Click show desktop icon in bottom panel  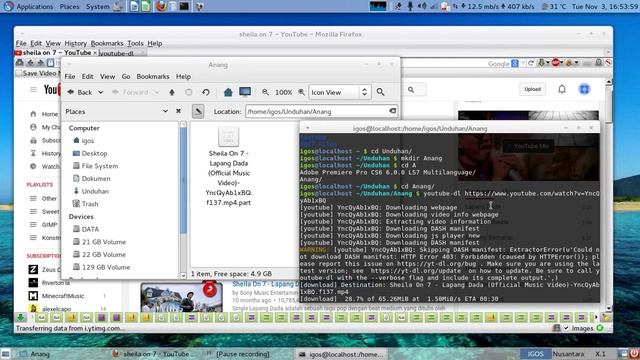[5, 354]
